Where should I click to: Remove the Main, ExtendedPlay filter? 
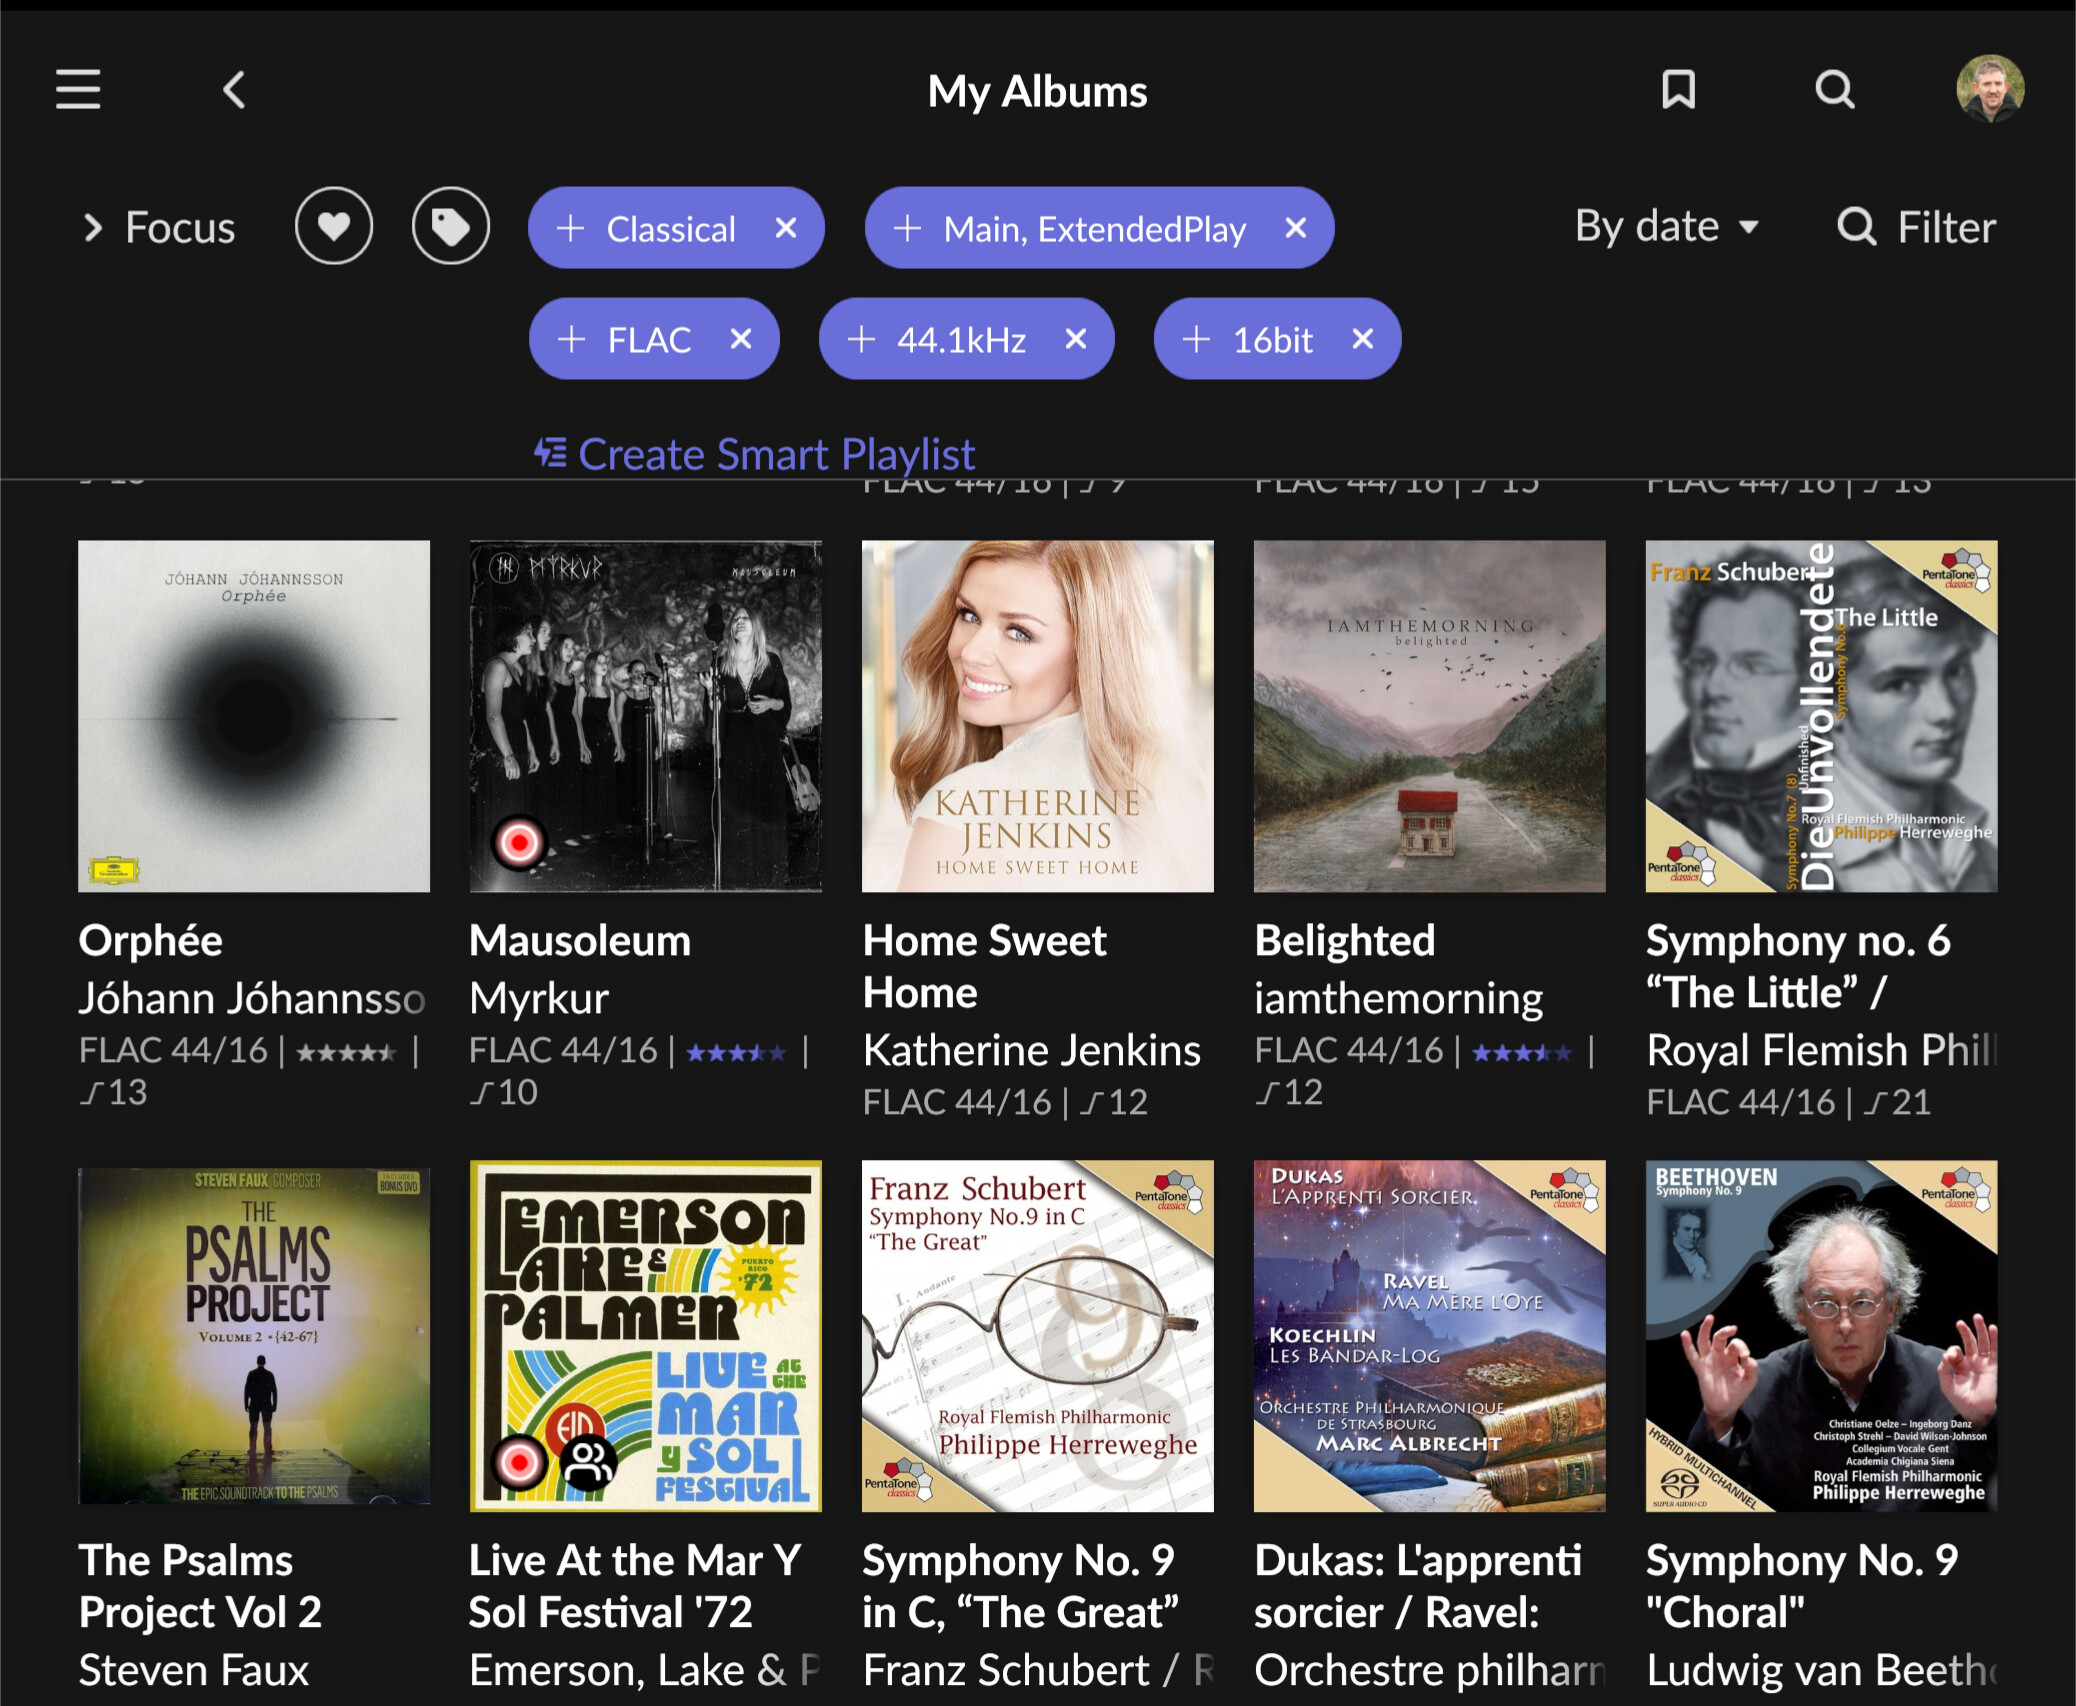click(1296, 228)
